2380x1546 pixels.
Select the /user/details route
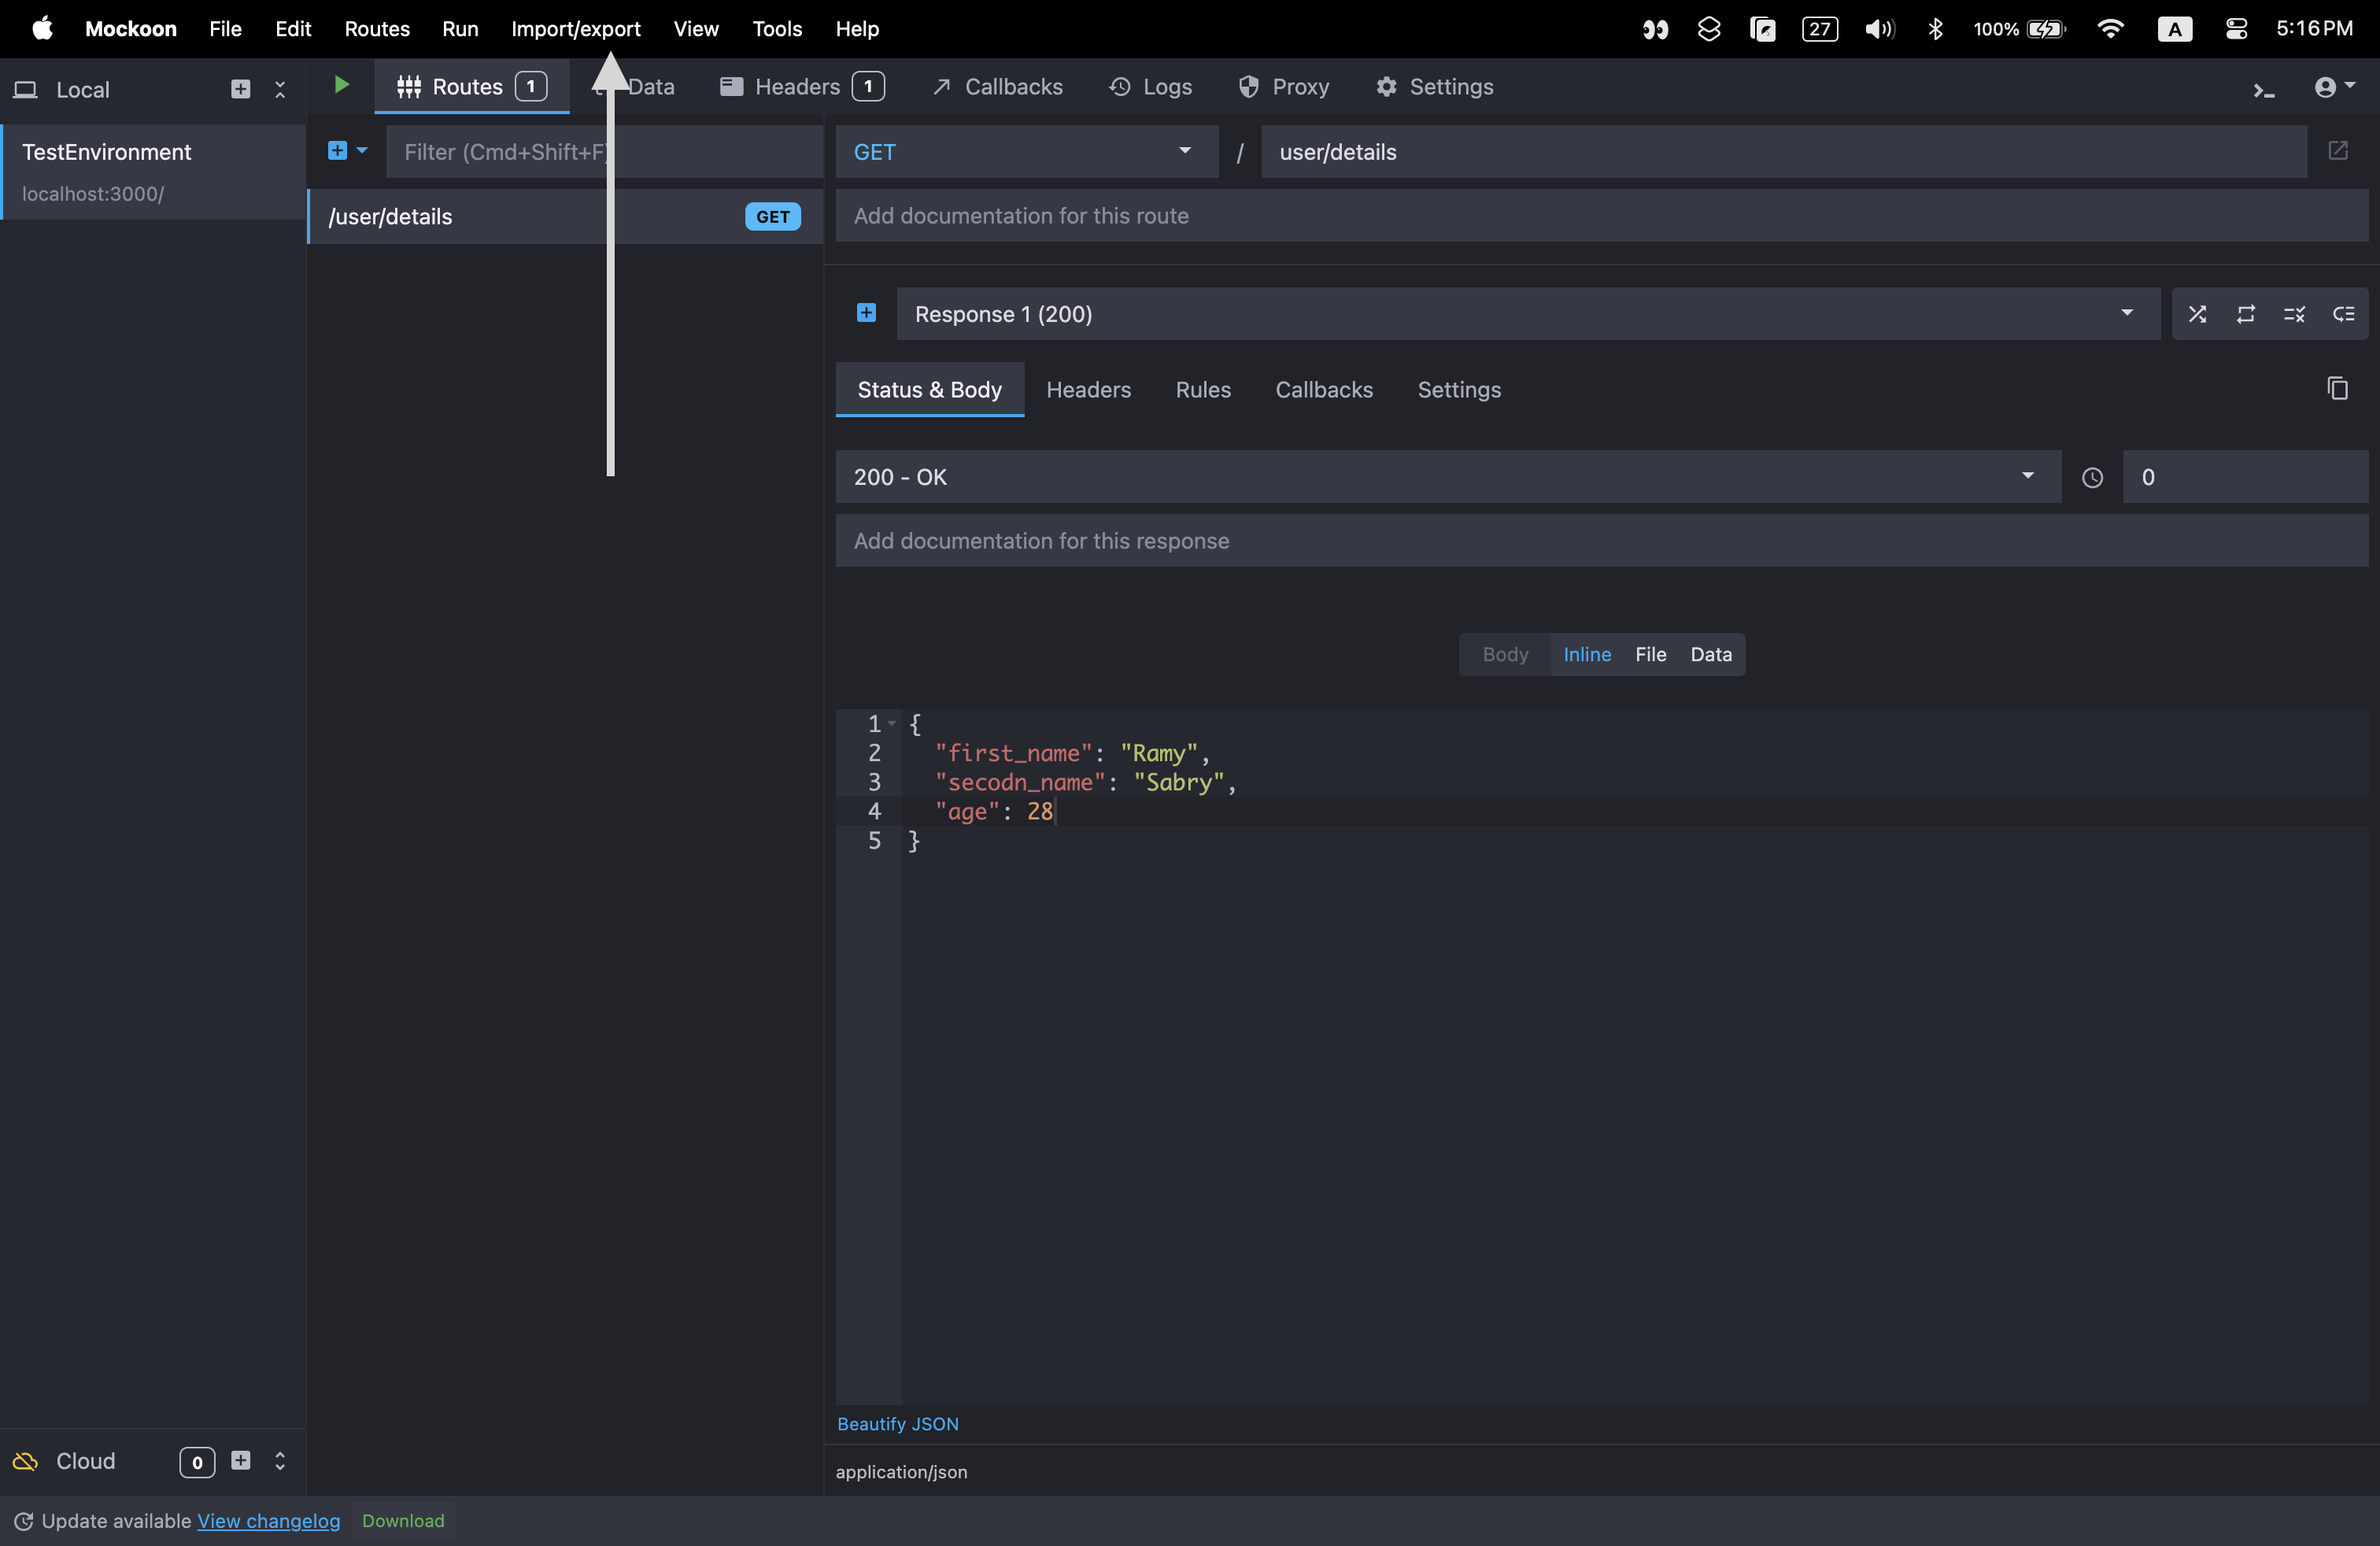coord(565,216)
